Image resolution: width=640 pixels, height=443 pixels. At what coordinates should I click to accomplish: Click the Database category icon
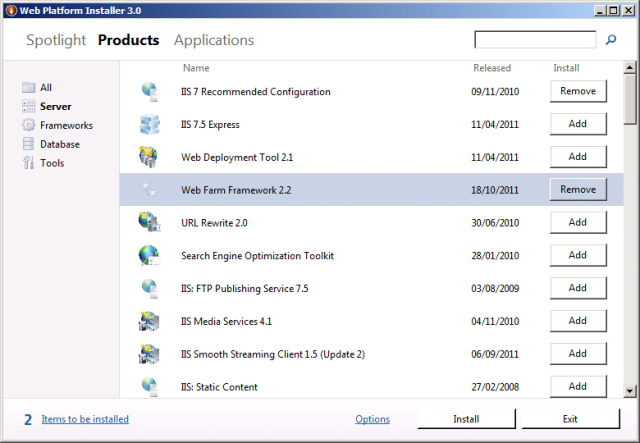(x=29, y=144)
